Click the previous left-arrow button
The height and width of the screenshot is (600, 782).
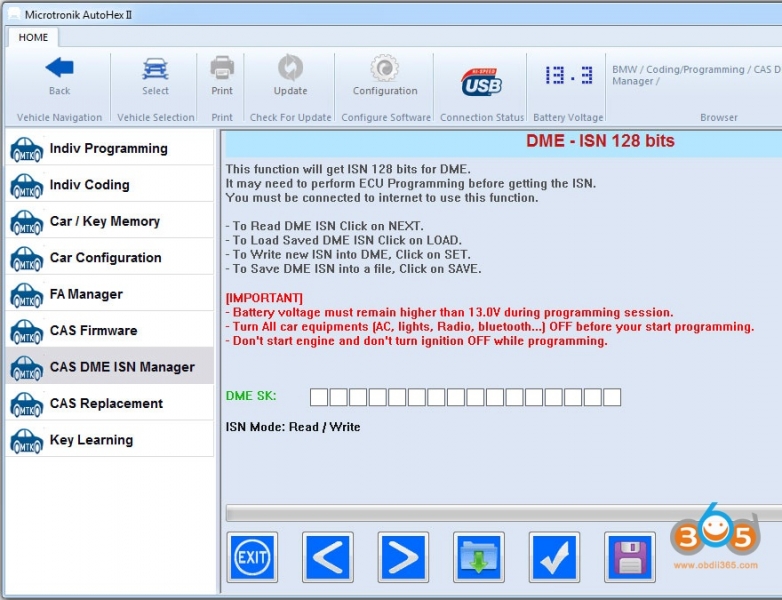[x=328, y=557]
